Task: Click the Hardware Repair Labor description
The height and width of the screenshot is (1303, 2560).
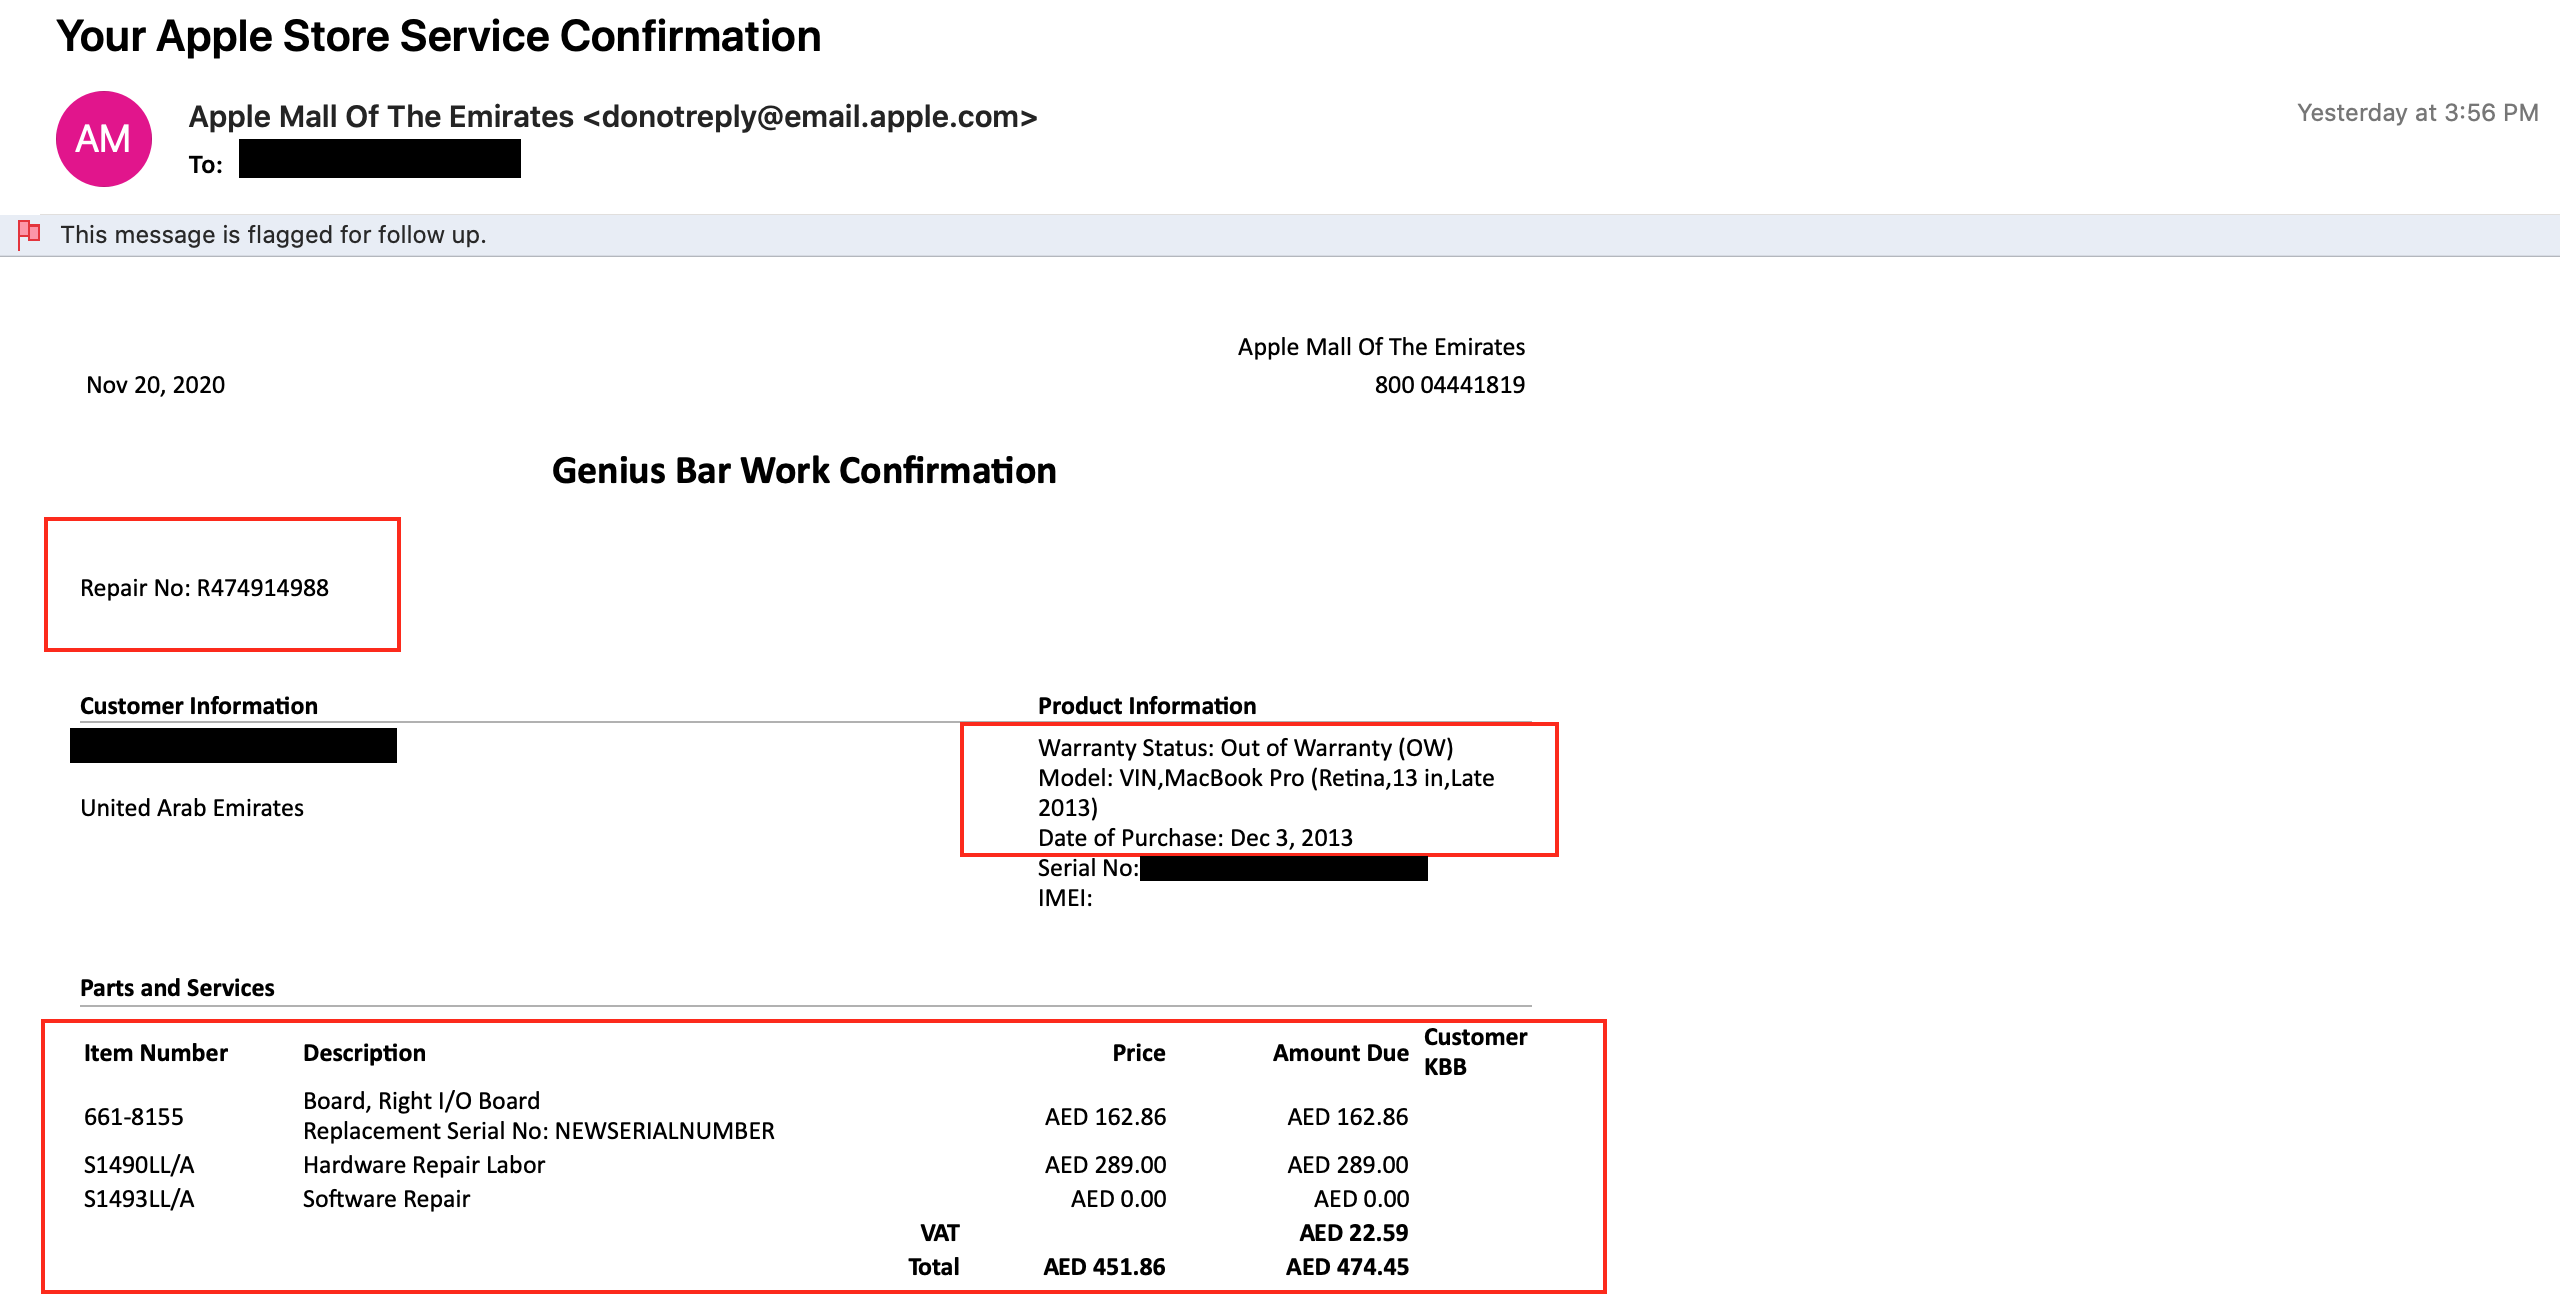Action: click(x=424, y=1165)
